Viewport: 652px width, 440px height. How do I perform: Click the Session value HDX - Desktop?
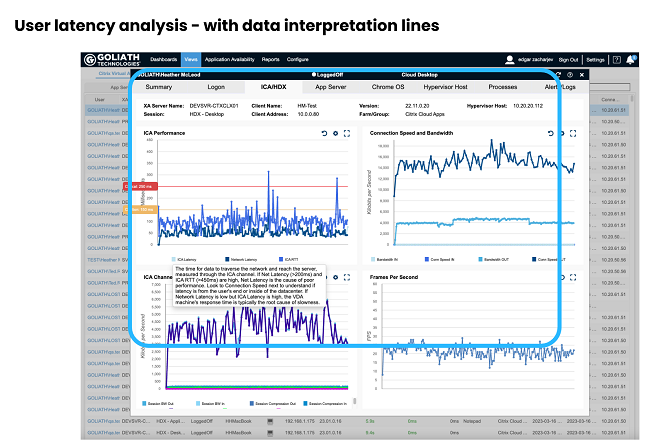[207, 114]
